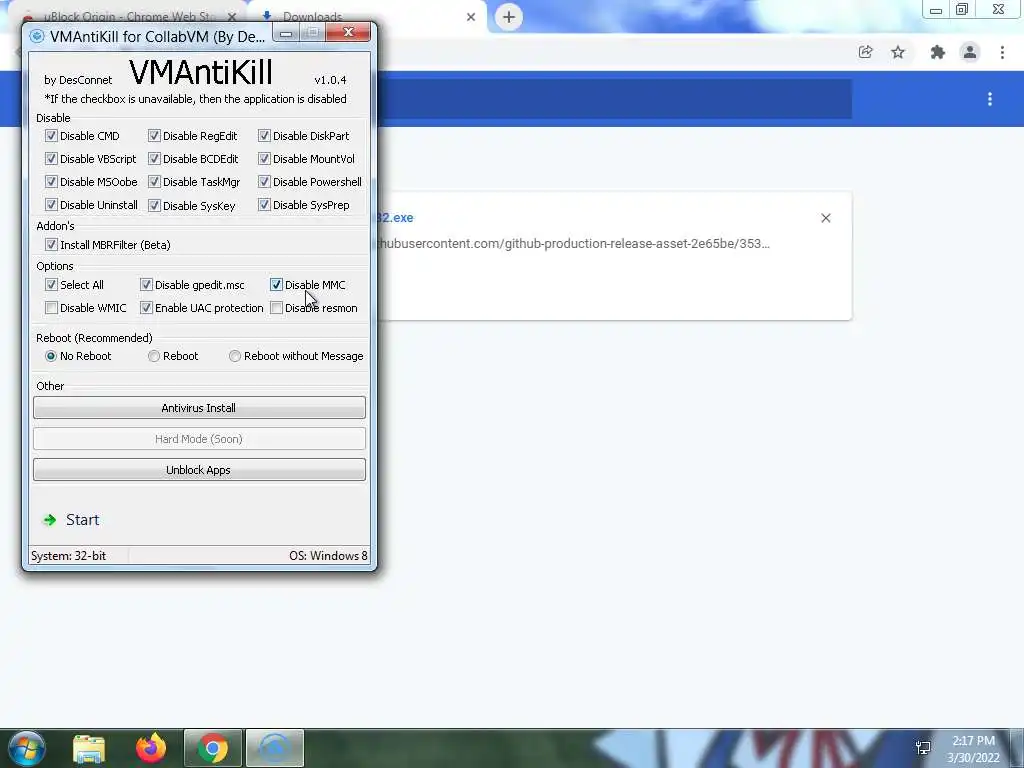Open the downloaded .exe file link
This screenshot has height=768, width=1024.
click(x=395, y=217)
